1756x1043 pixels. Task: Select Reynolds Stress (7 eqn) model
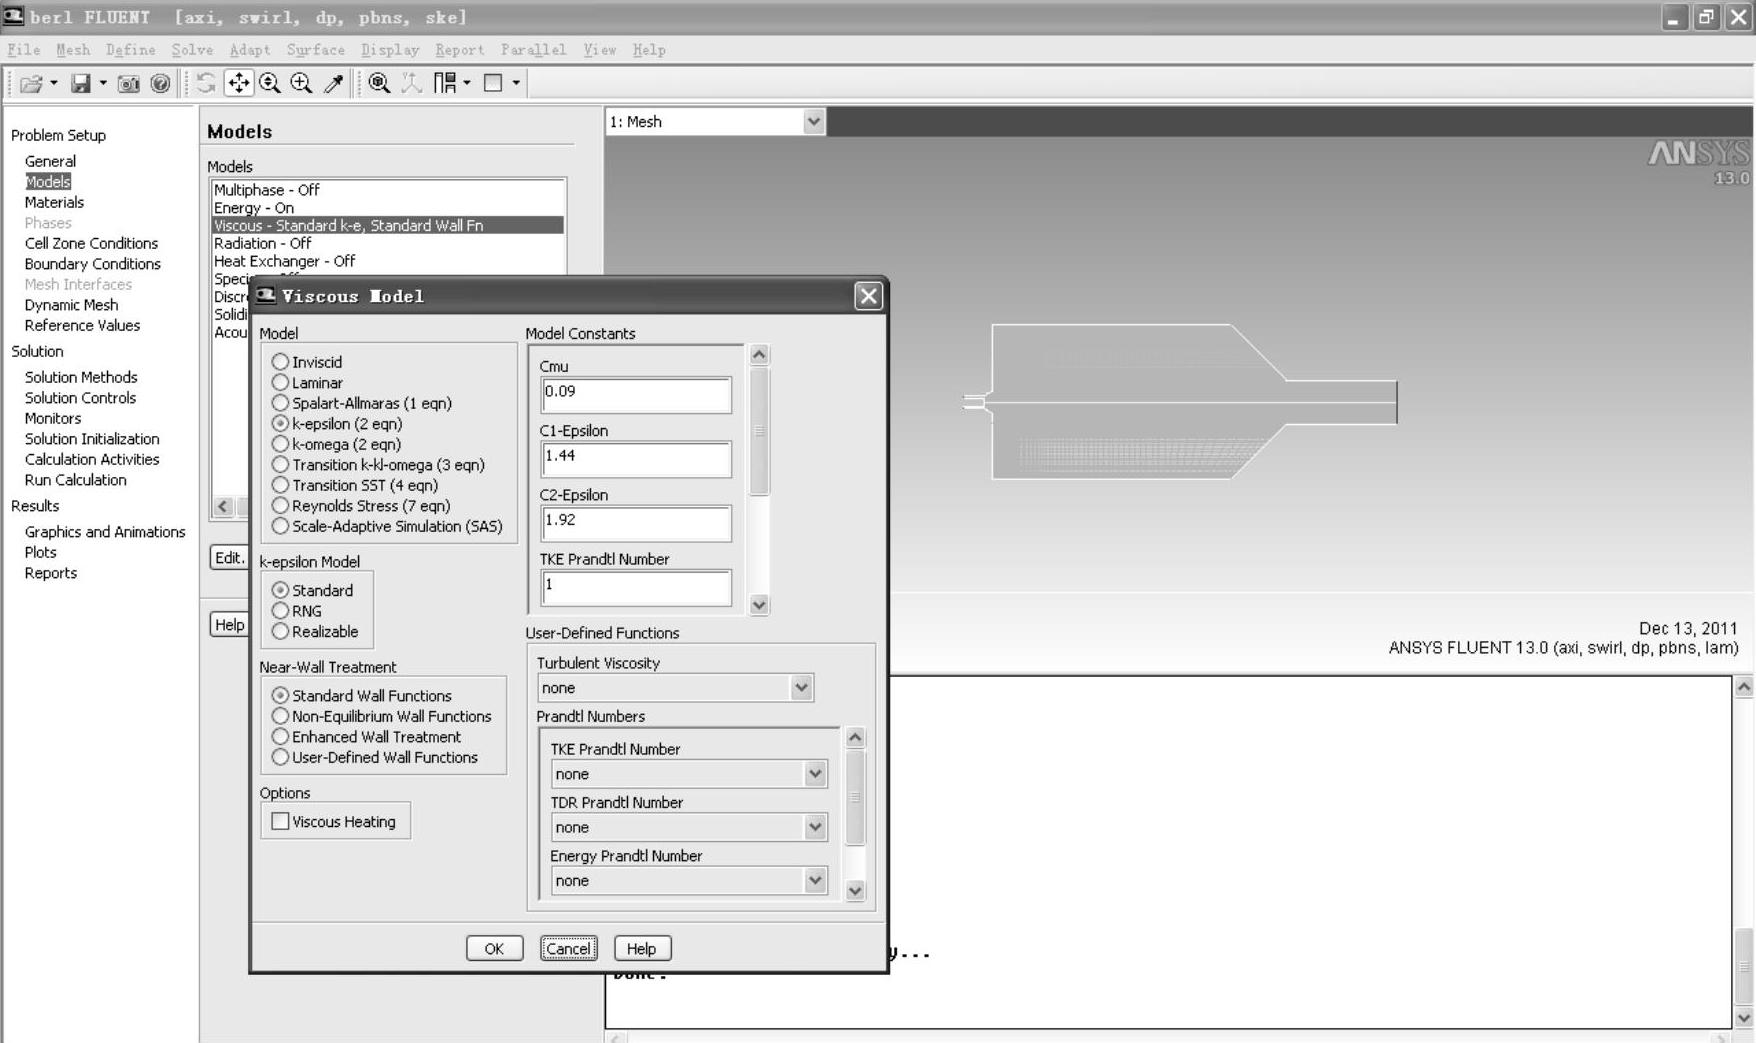361,506
